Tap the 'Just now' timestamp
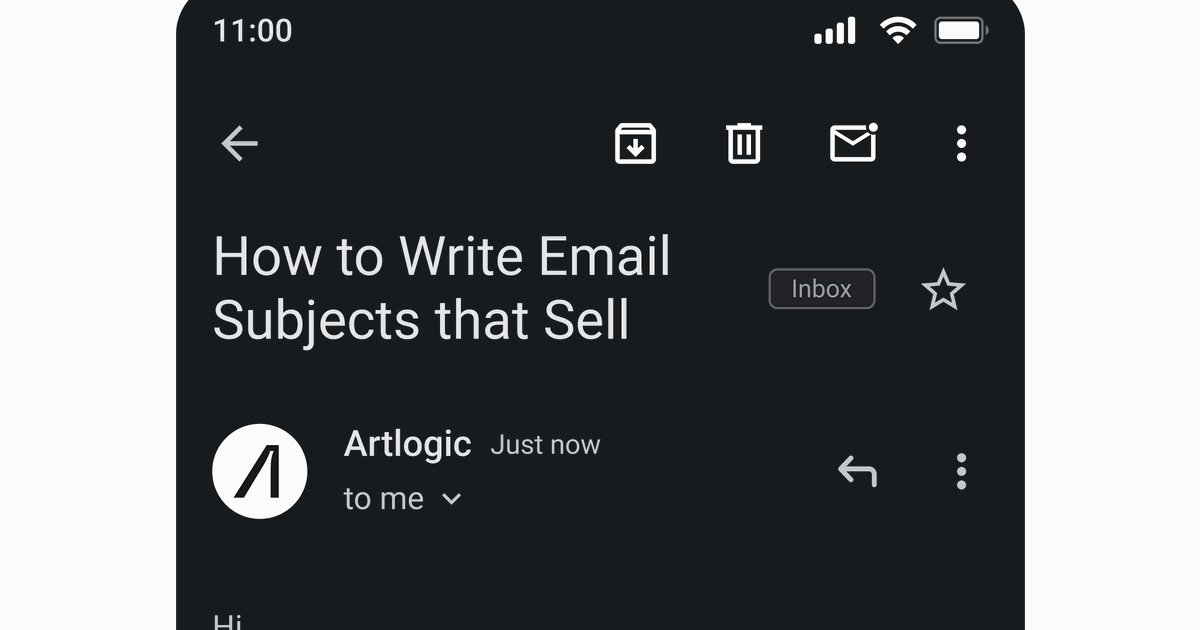Image resolution: width=1200 pixels, height=630 pixels. tap(545, 444)
